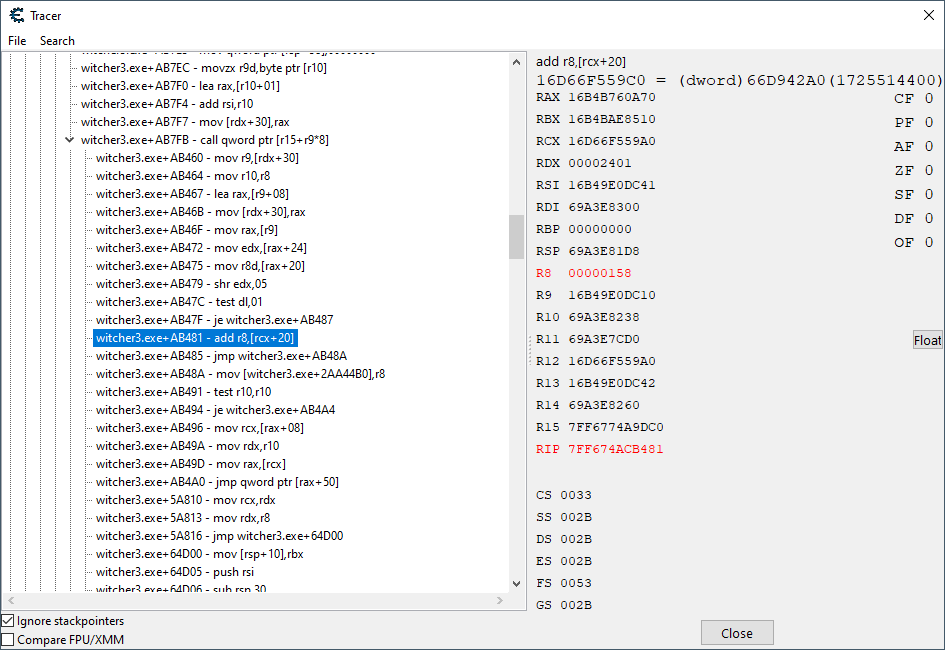This screenshot has height=650, width=945.
Task: Select the jmp qword ptr [rax+50] entry
Action: click(x=217, y=482)
